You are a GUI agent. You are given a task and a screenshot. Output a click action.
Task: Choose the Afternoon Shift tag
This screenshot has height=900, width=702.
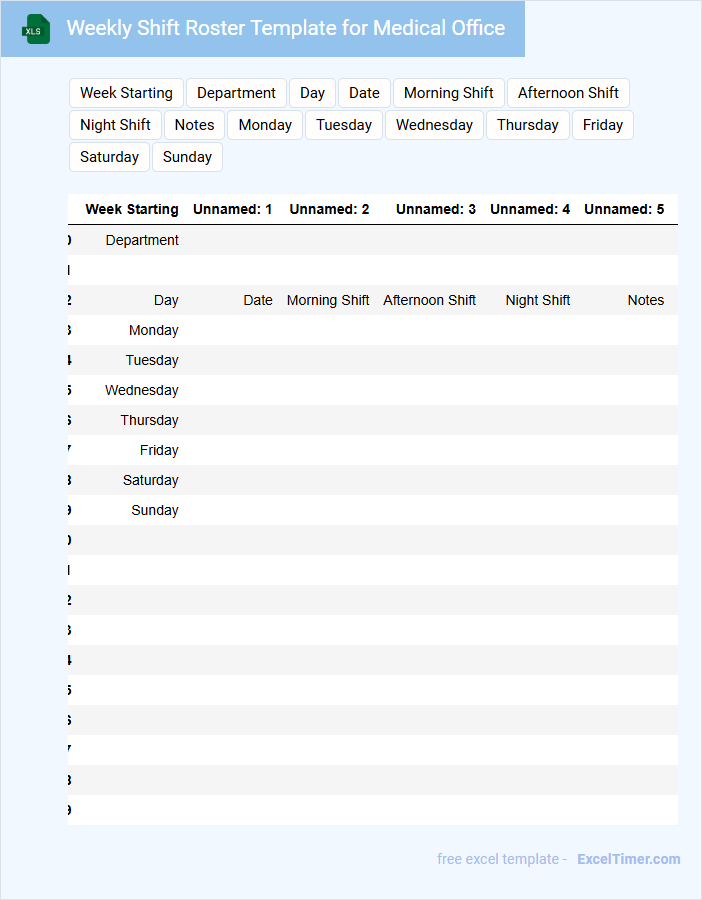568,93
